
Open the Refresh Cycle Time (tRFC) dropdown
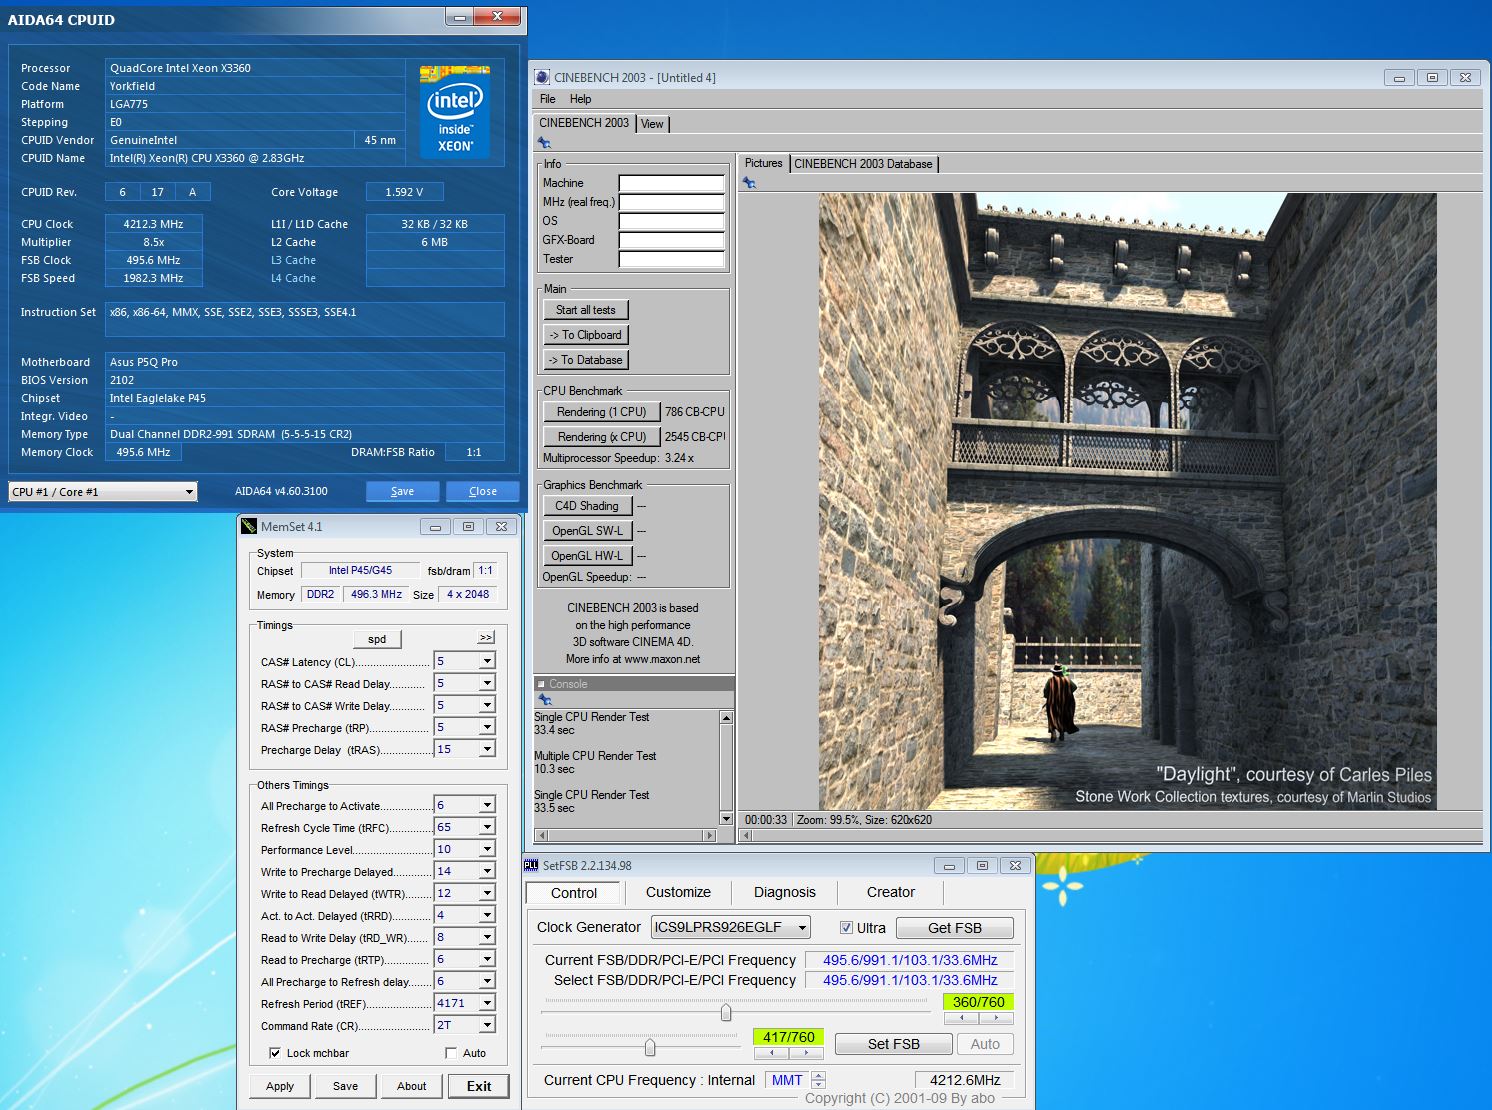coord(487,827)
